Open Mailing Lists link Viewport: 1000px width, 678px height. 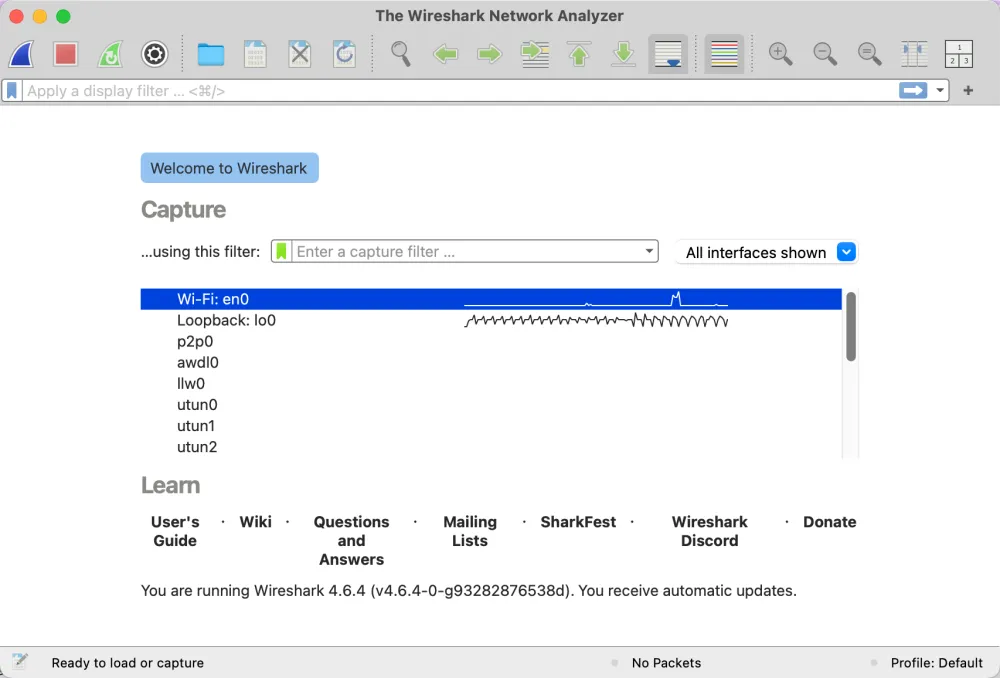470,531
